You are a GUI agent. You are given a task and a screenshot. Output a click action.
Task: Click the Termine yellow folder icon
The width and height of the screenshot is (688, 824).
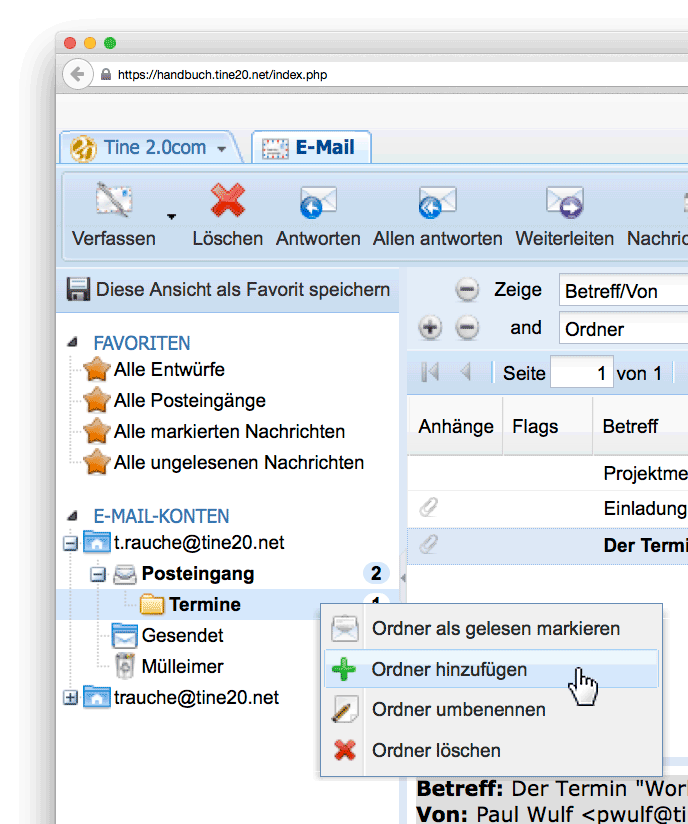(x=152, y=605)
